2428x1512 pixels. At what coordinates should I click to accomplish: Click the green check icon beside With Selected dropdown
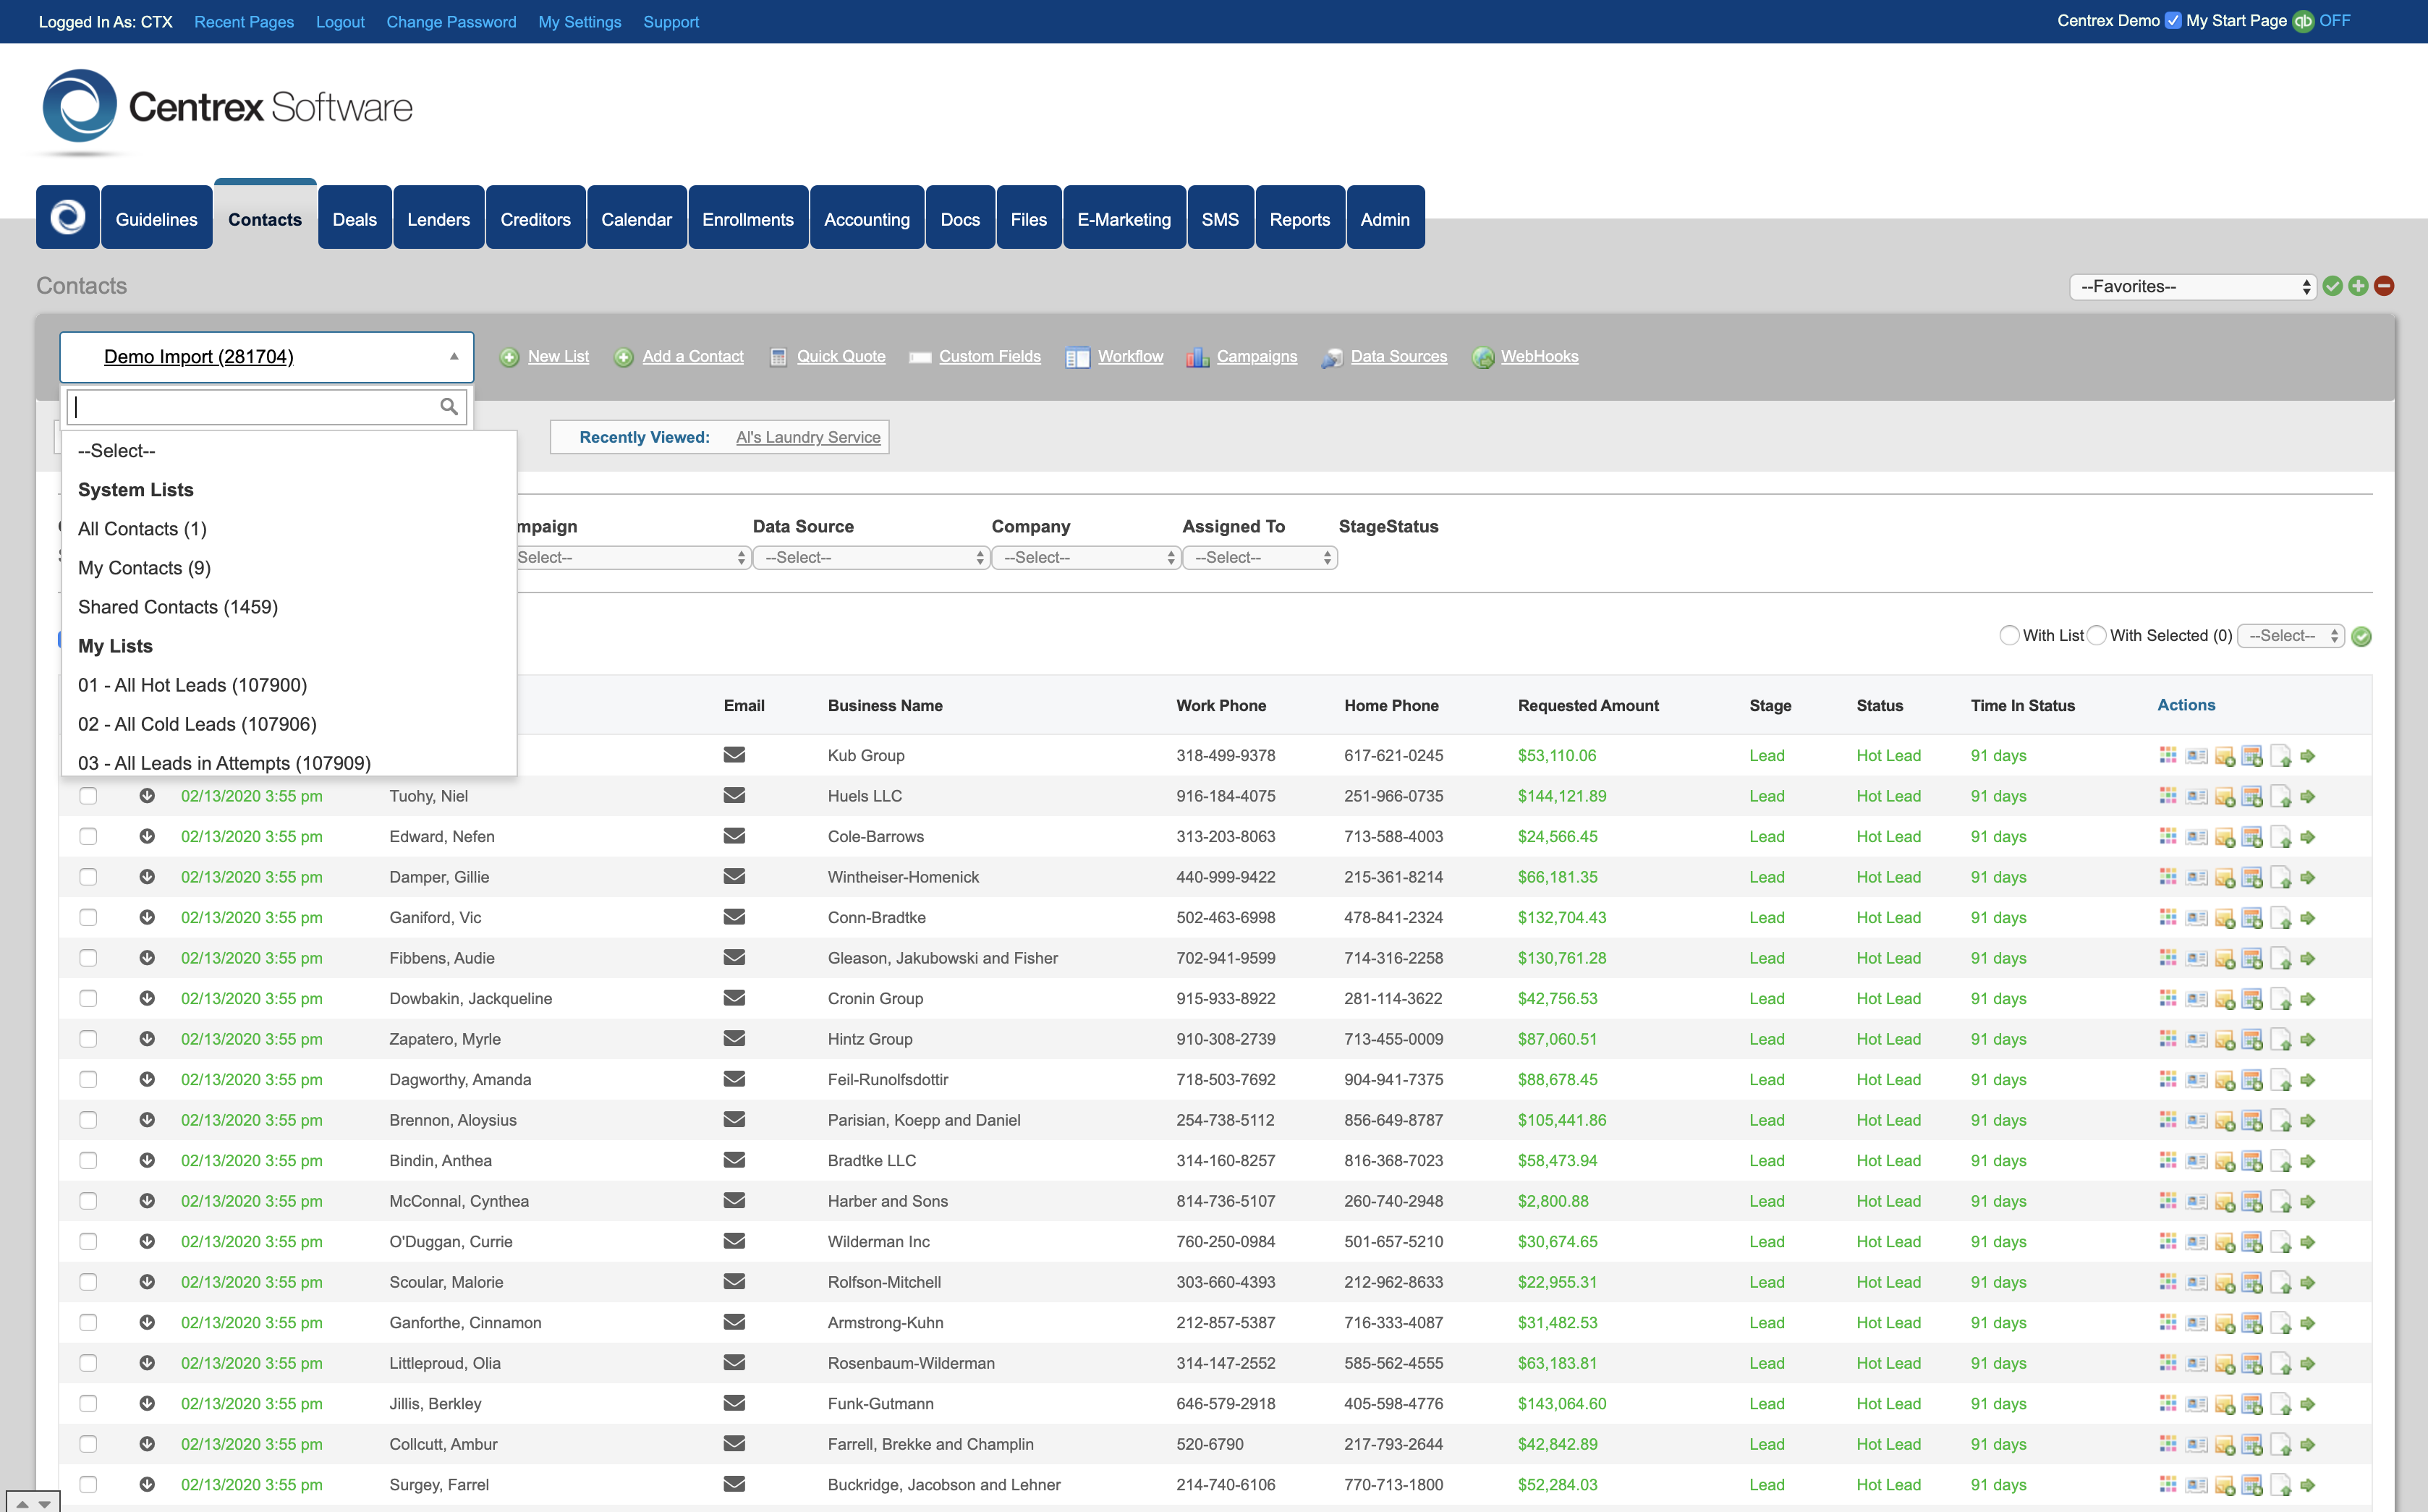point(2362,636)
